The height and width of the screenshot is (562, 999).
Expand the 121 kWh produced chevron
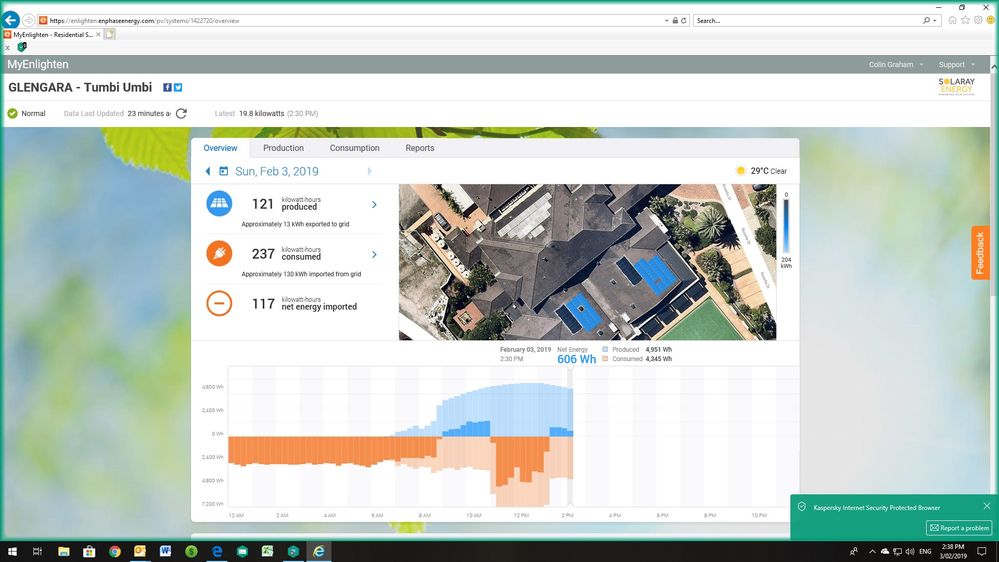[x=374, y=205]
